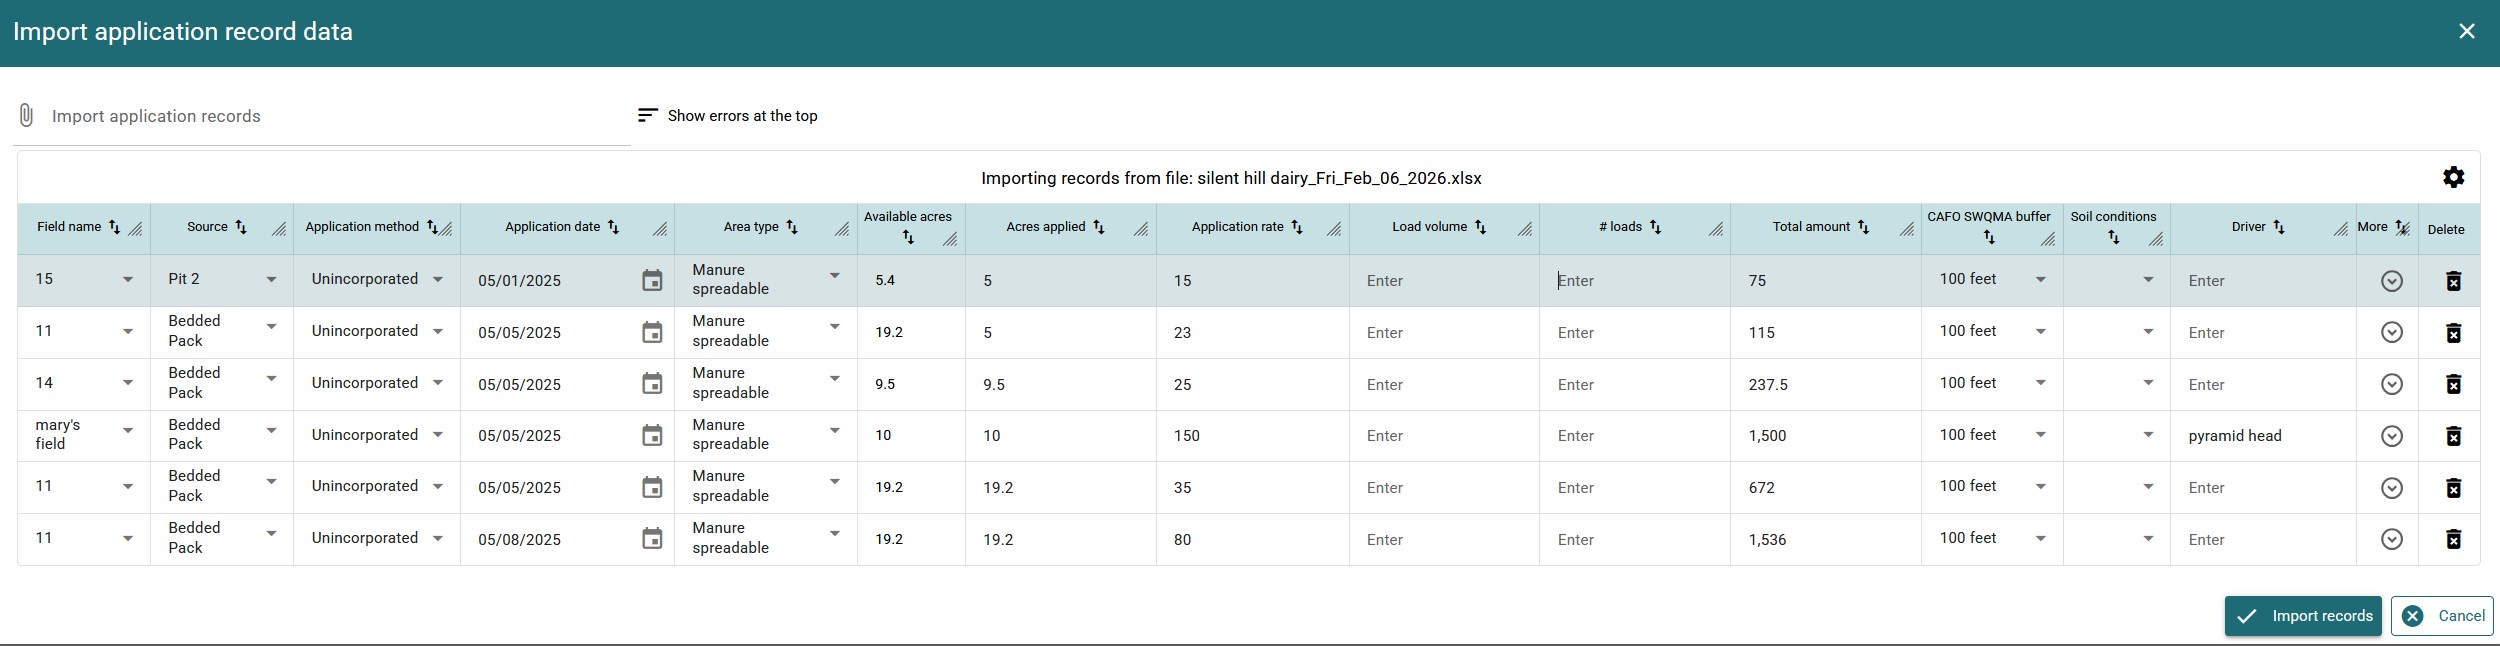2500x646 pixels.
Task: Open Field name dropdown for mary's field
Action: (x=128, y=431)
